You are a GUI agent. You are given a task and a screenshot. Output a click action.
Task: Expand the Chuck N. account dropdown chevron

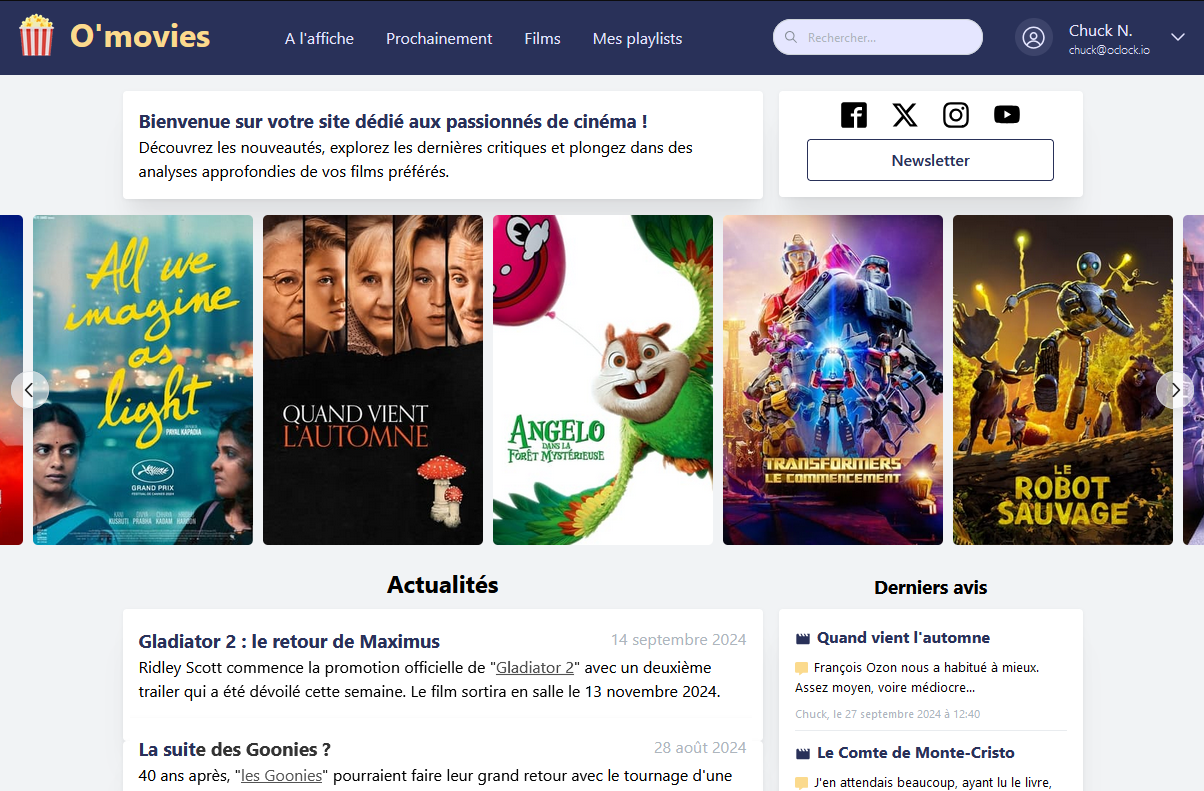[x=1177, y=37]
